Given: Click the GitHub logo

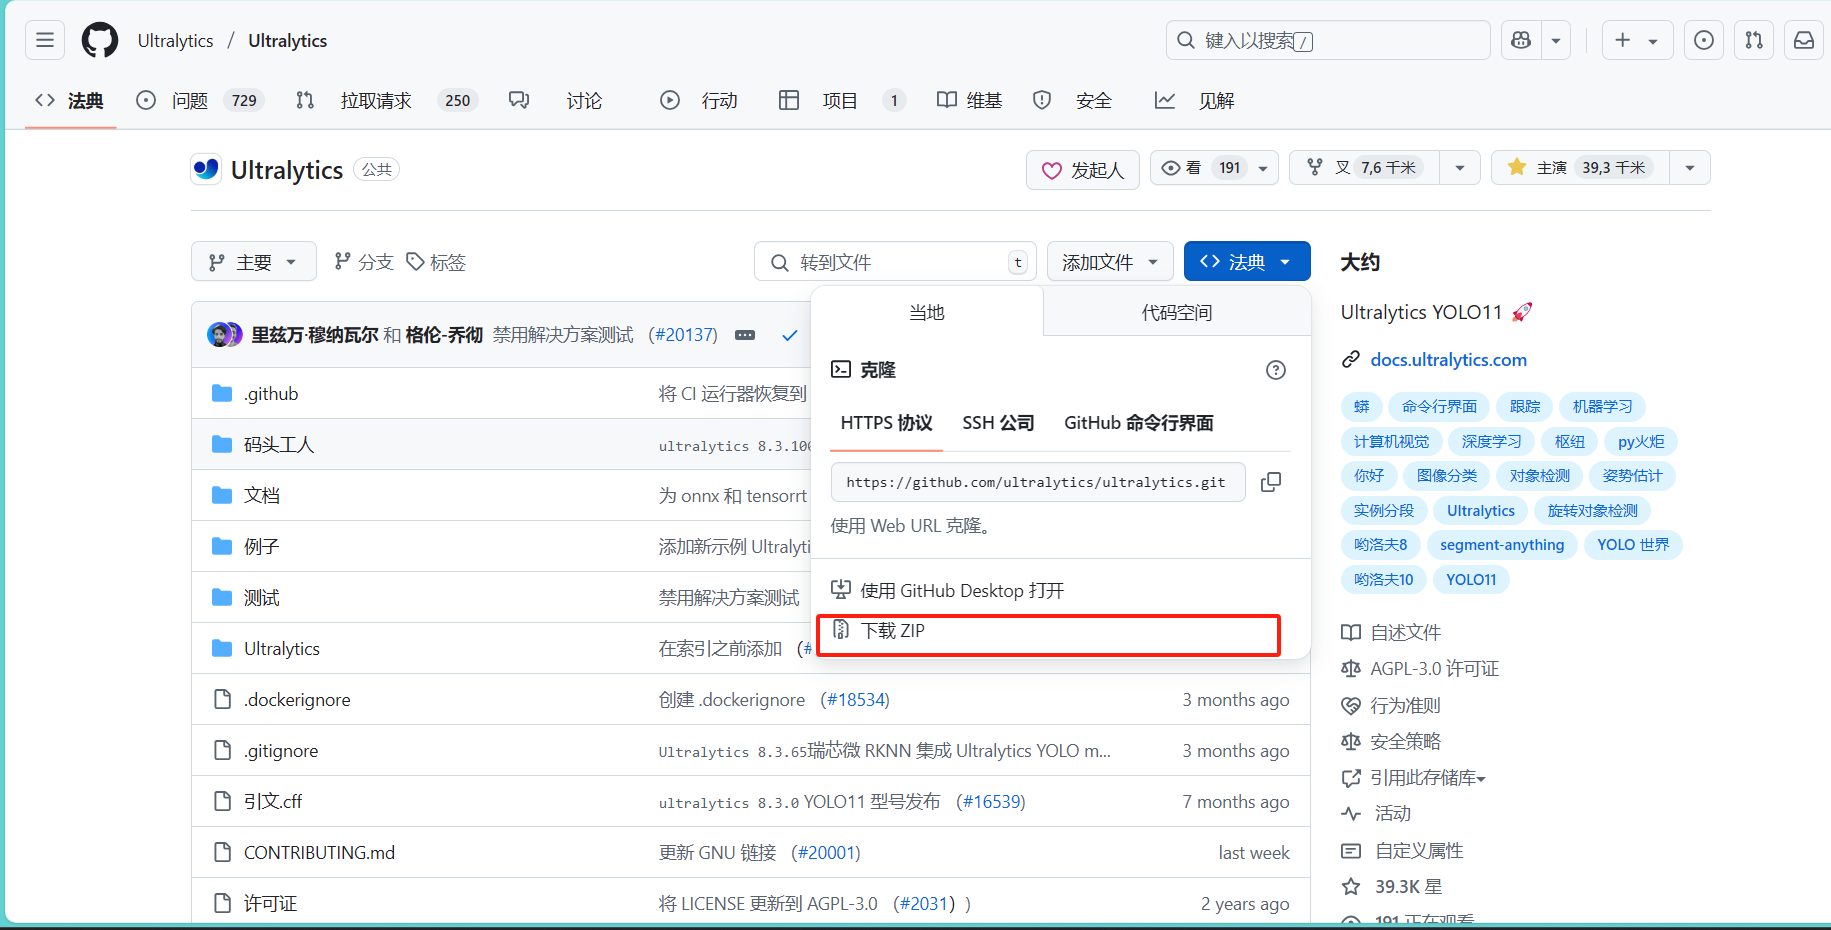Looking at the screenshot, I should 99,40.
